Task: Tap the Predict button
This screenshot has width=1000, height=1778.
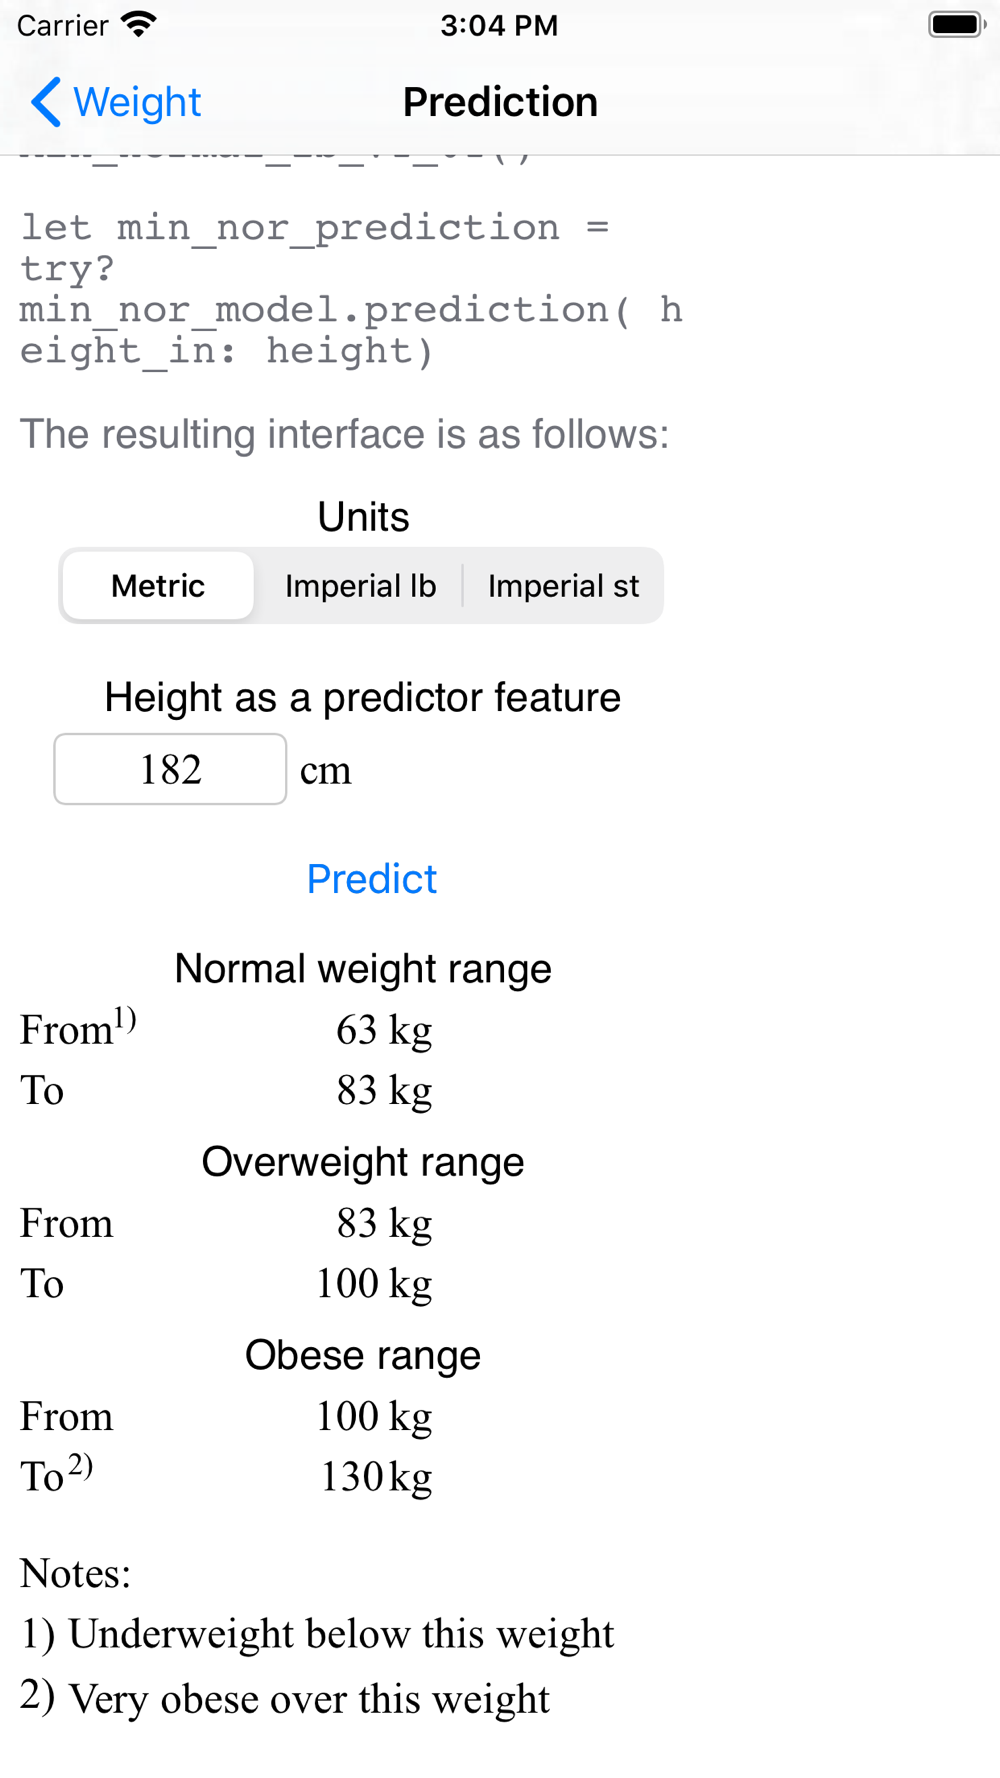Action: pos(372,879)
